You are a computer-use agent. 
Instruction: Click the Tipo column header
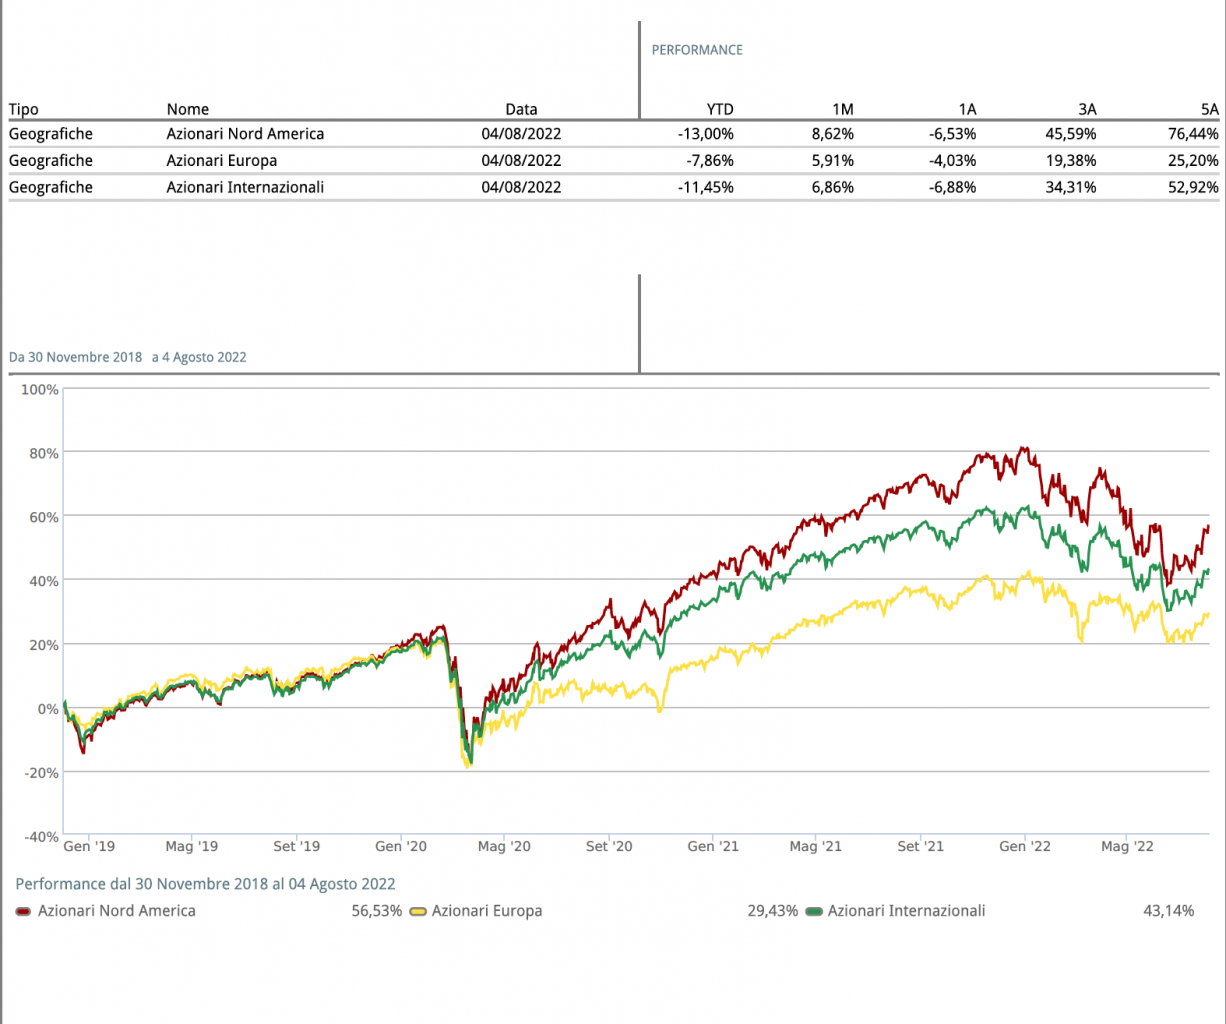point(24,109)
